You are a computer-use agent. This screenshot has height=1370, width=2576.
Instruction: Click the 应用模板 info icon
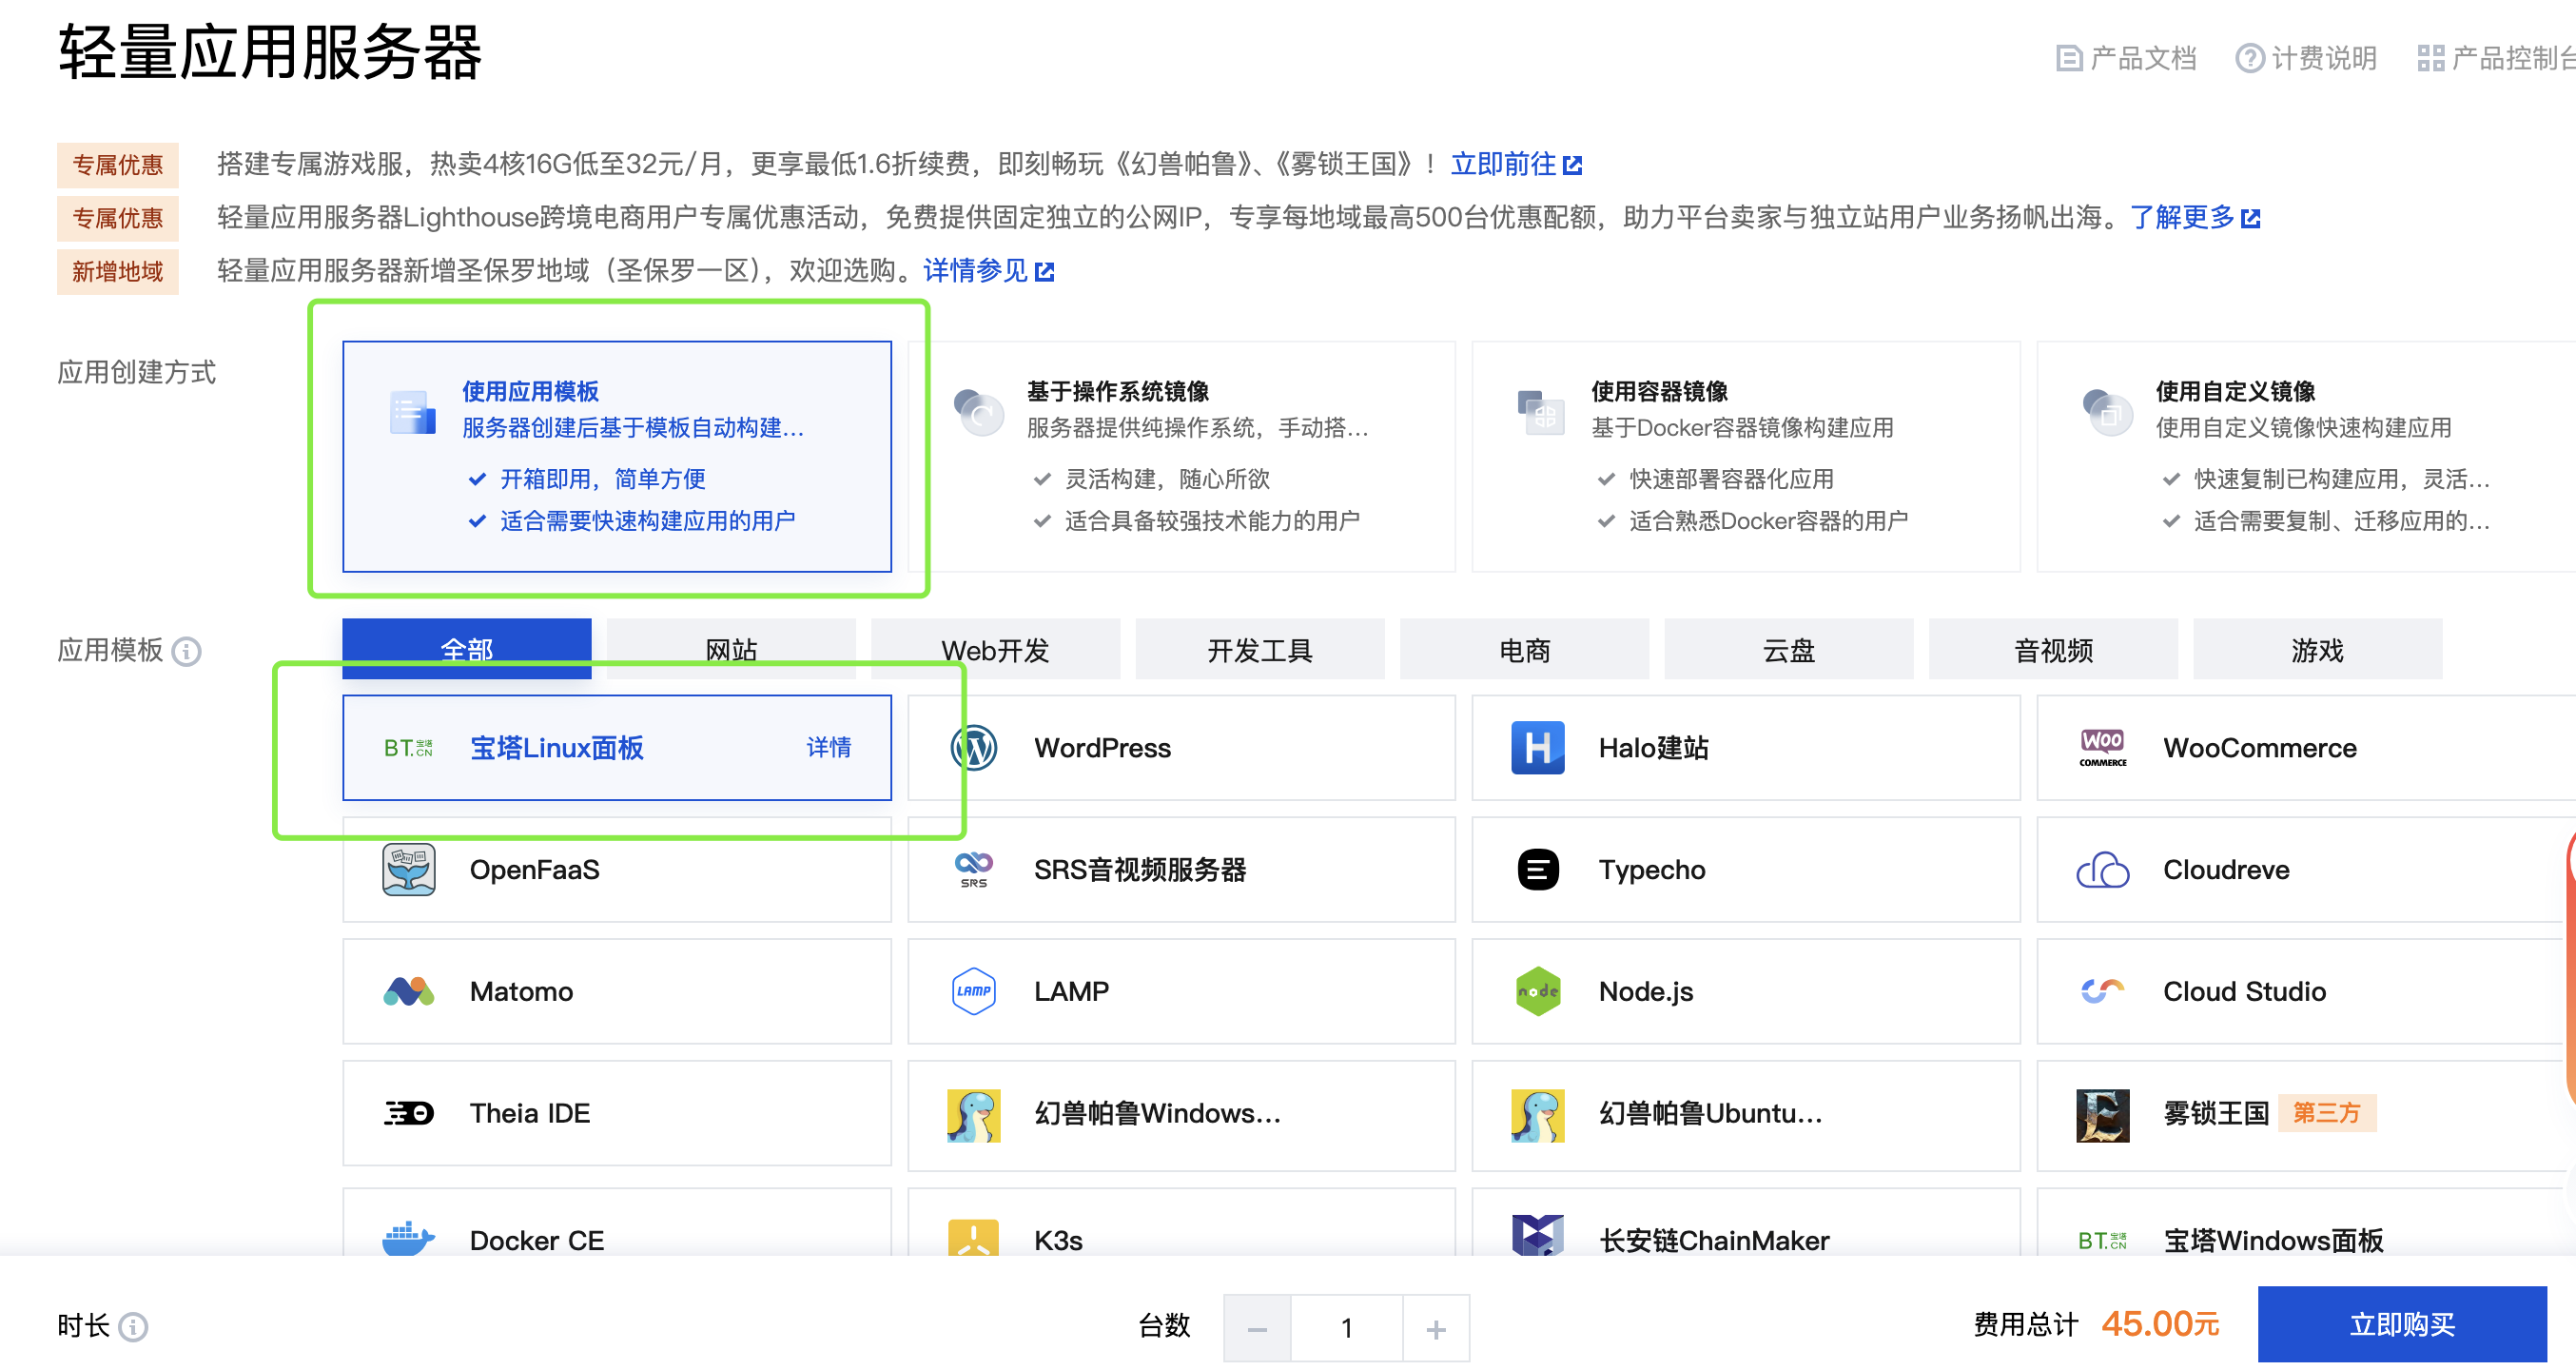click(x=186, y=652)
